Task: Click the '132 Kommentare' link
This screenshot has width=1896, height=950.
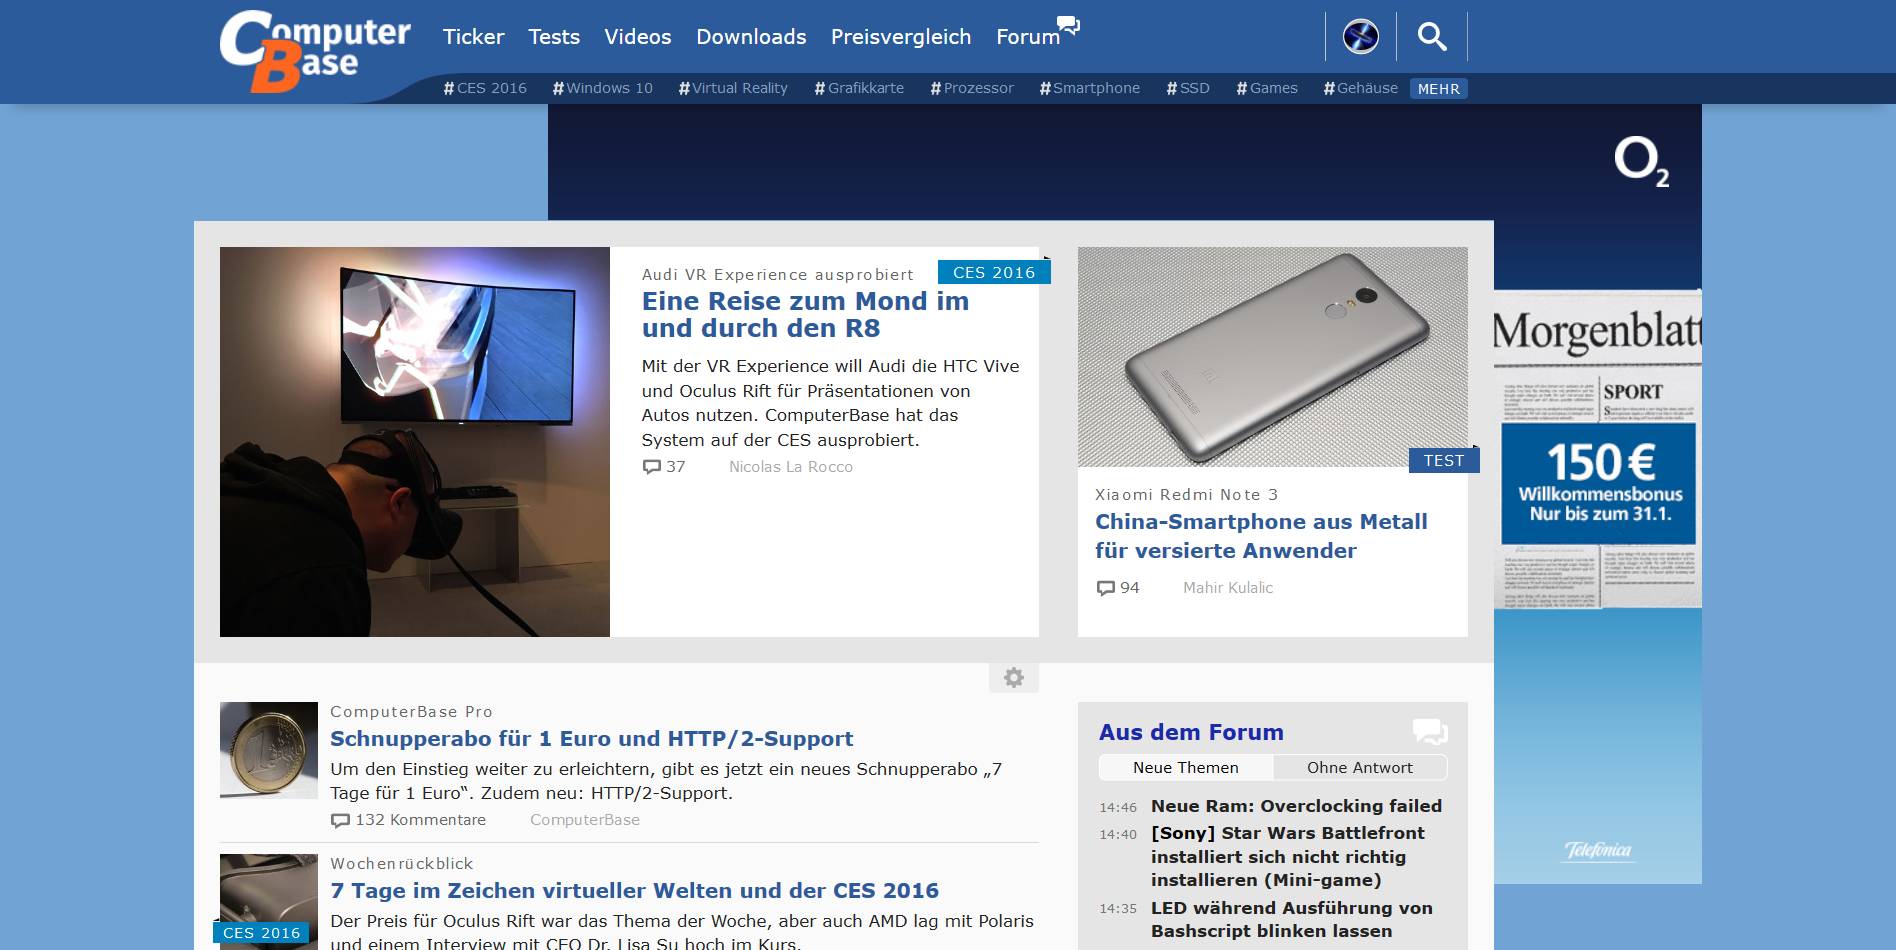Action: [421, 820]
